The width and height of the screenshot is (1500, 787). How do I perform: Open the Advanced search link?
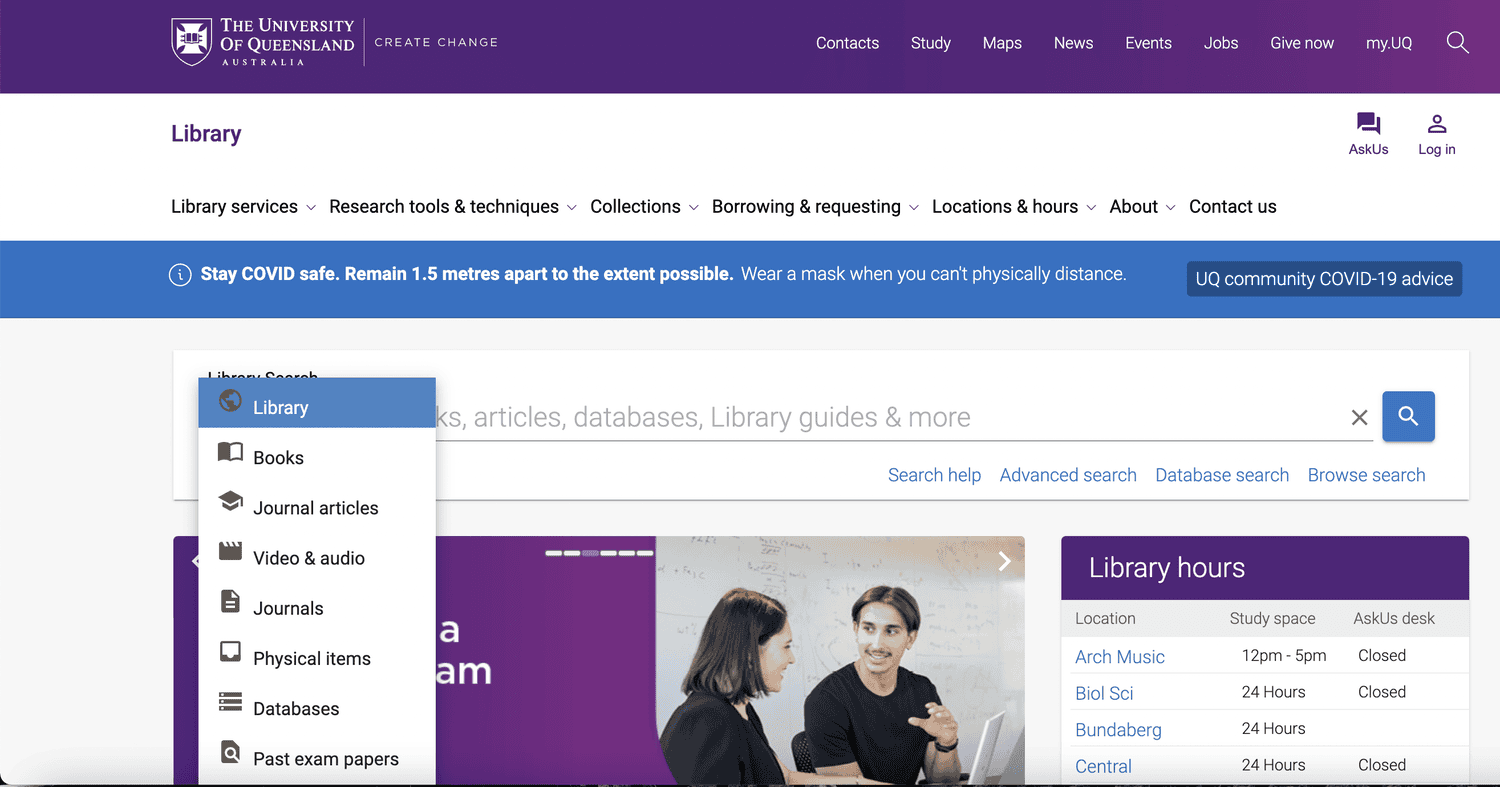click(1068, 475)
